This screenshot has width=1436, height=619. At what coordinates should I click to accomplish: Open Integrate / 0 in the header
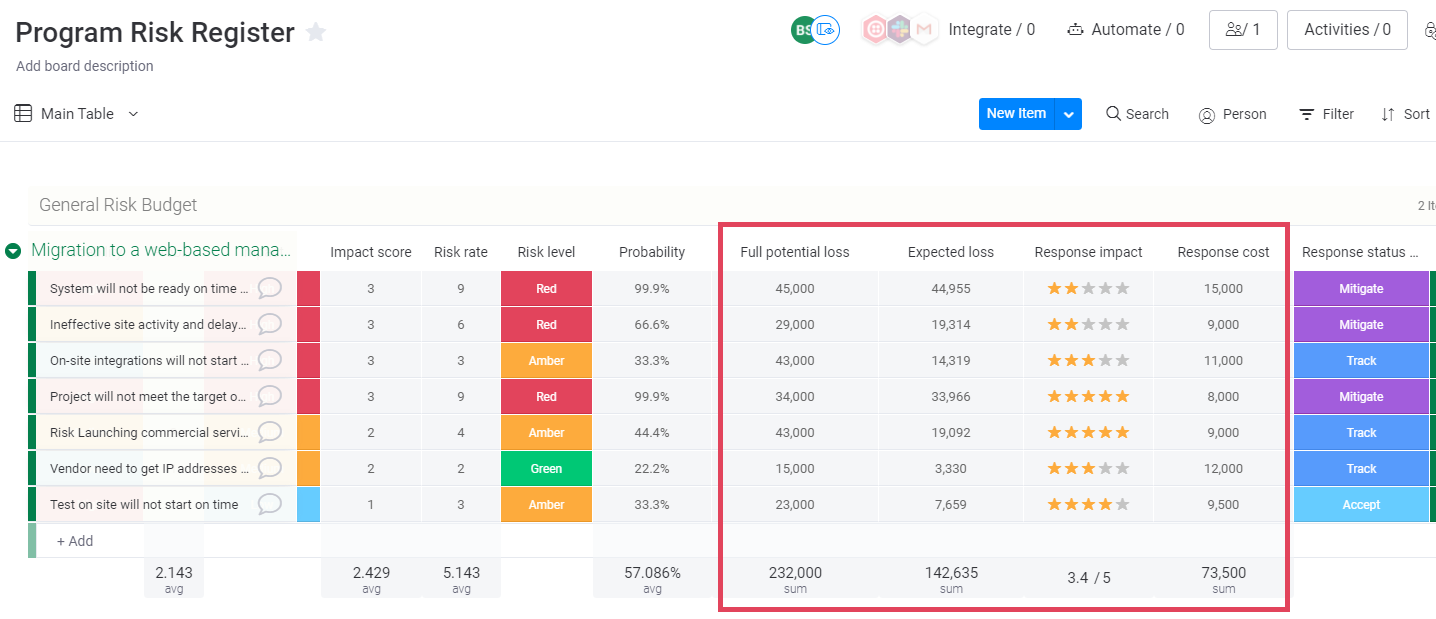pos(991,29)
